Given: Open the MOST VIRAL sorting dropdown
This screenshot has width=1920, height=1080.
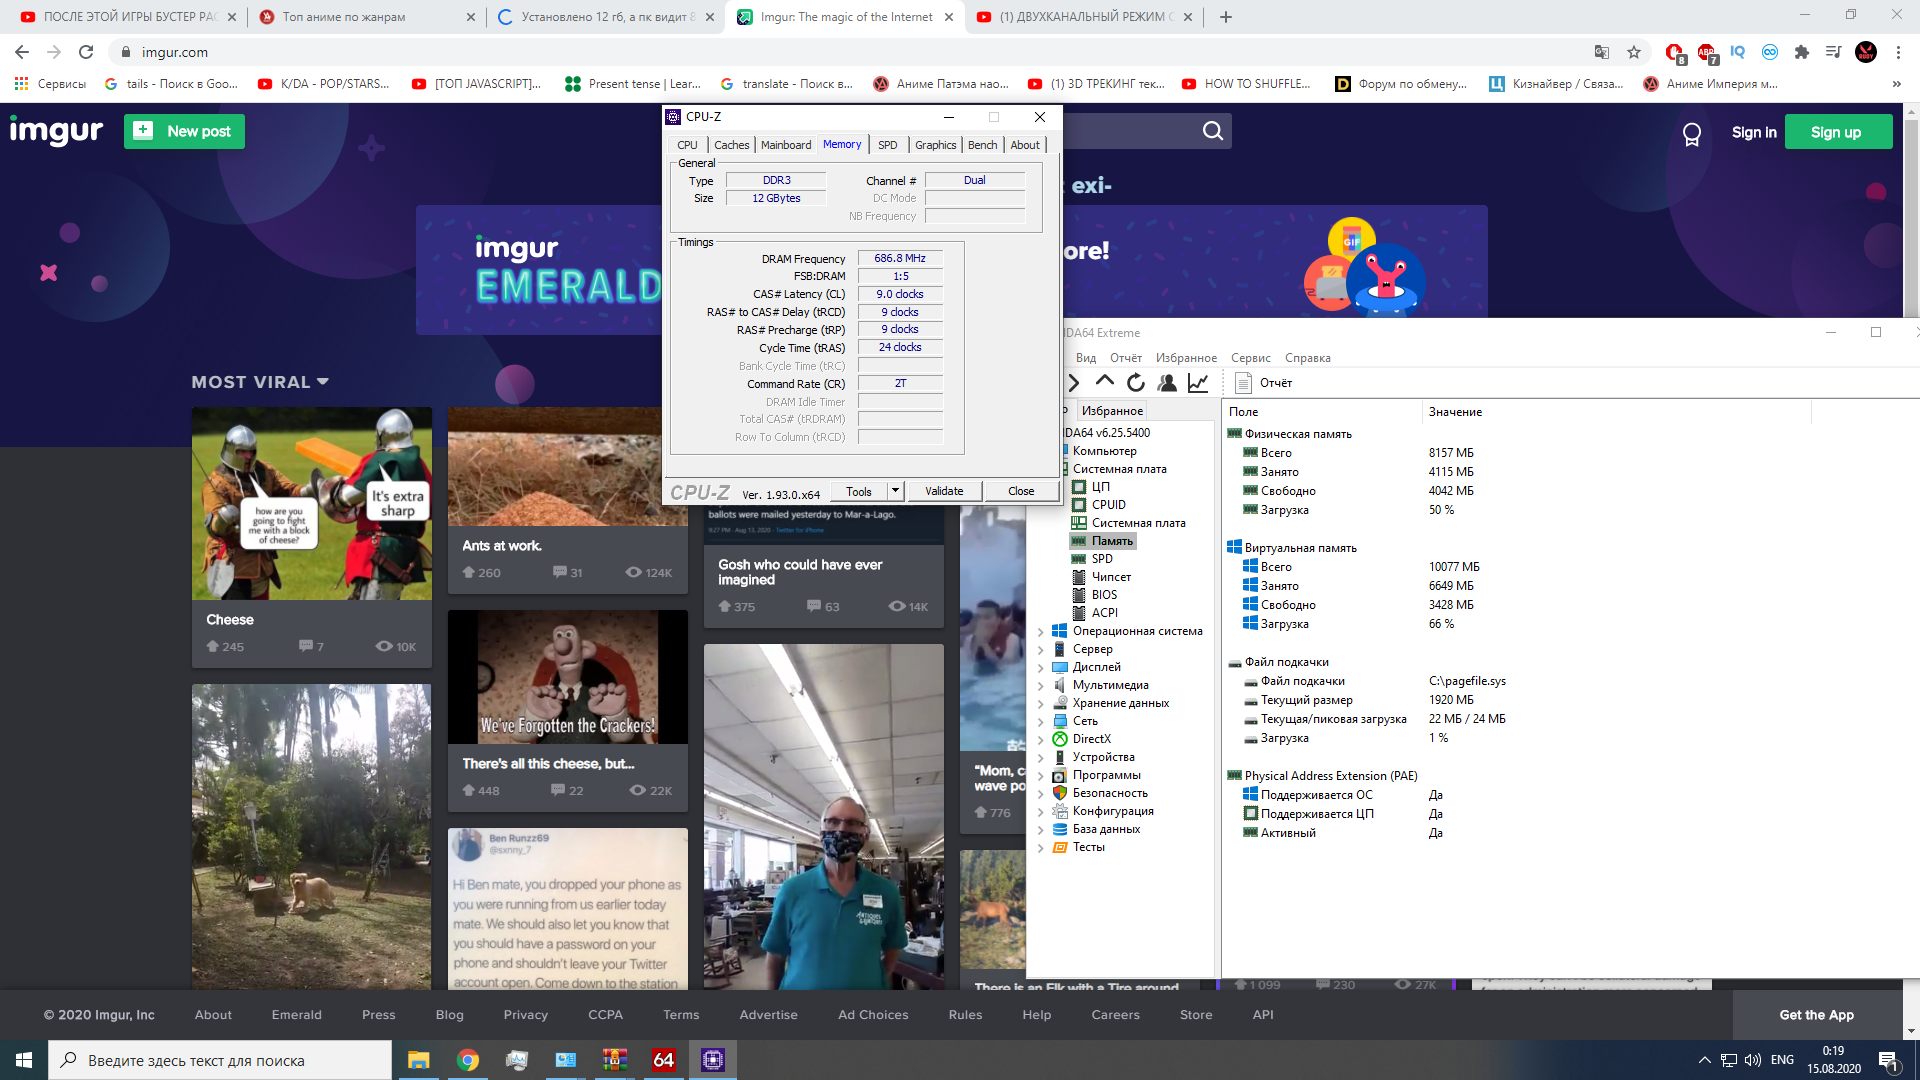Looking at the screenshot, I should tap(260, 382).
